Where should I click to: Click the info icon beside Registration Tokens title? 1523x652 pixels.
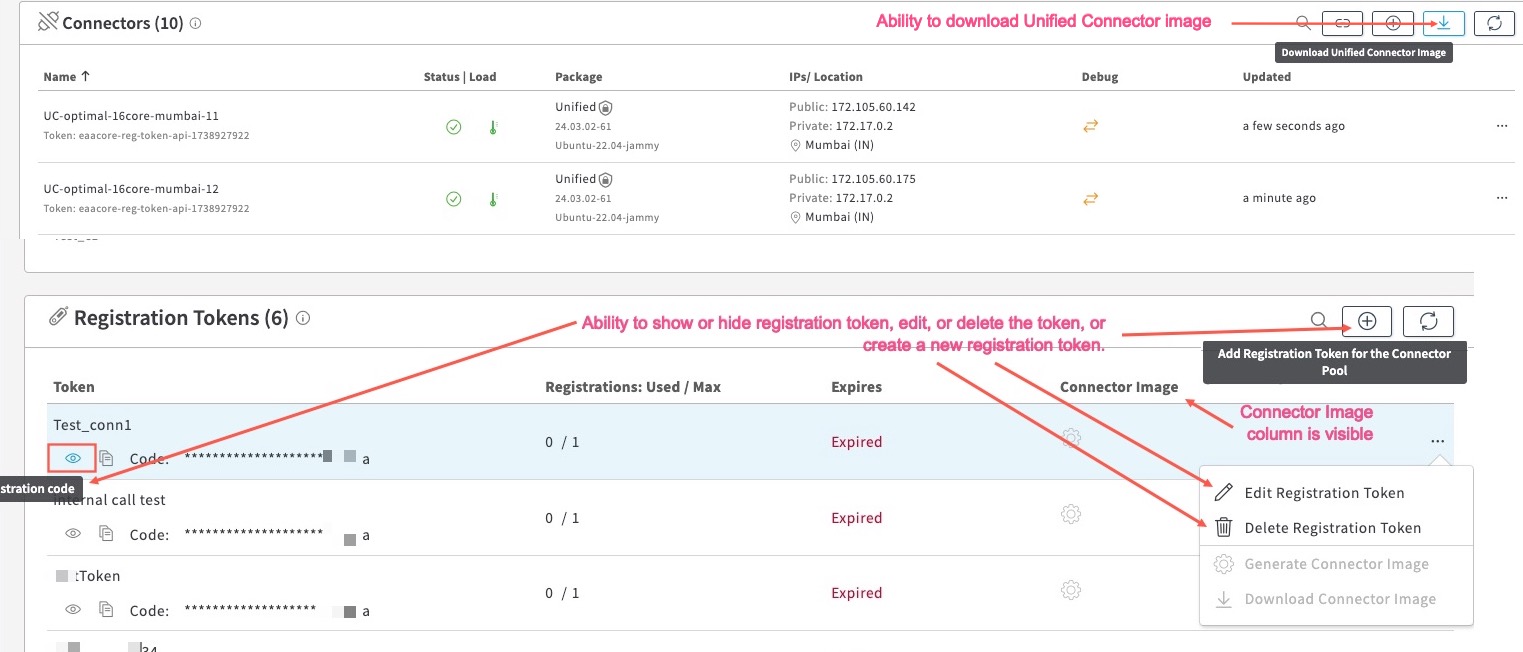(x=303, y=319)
